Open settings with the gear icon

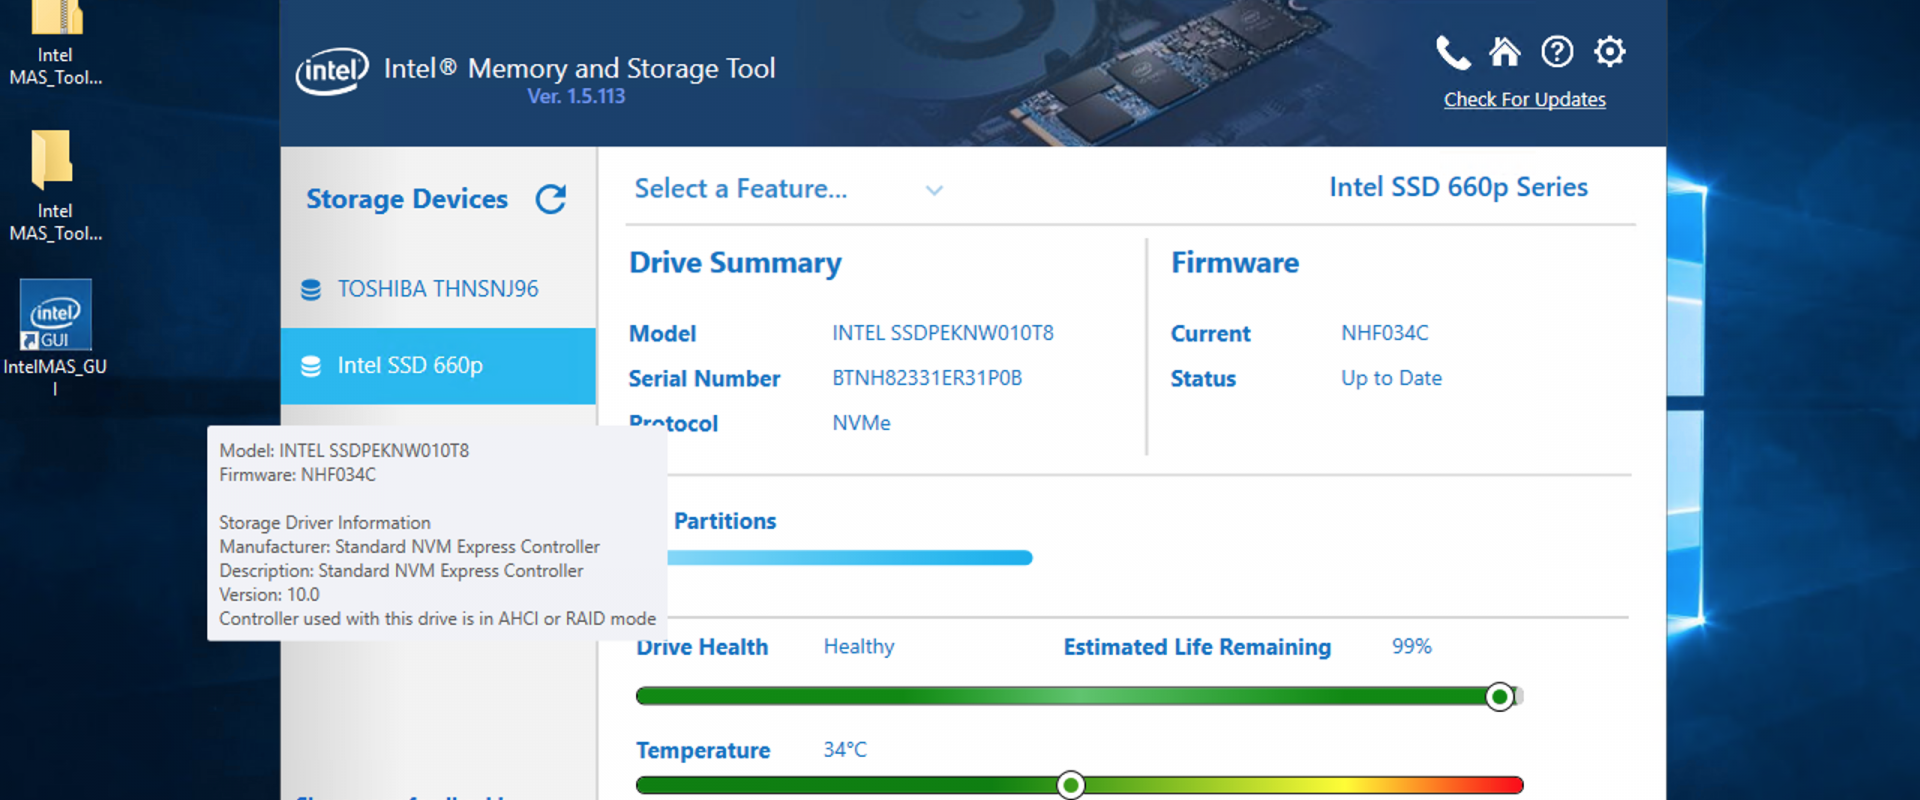tap(1610, 51)
